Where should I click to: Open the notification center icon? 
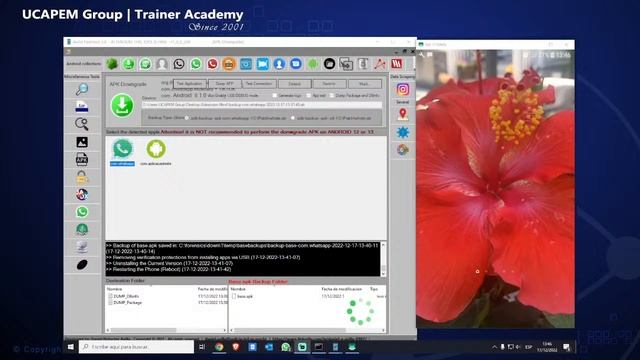567,347
